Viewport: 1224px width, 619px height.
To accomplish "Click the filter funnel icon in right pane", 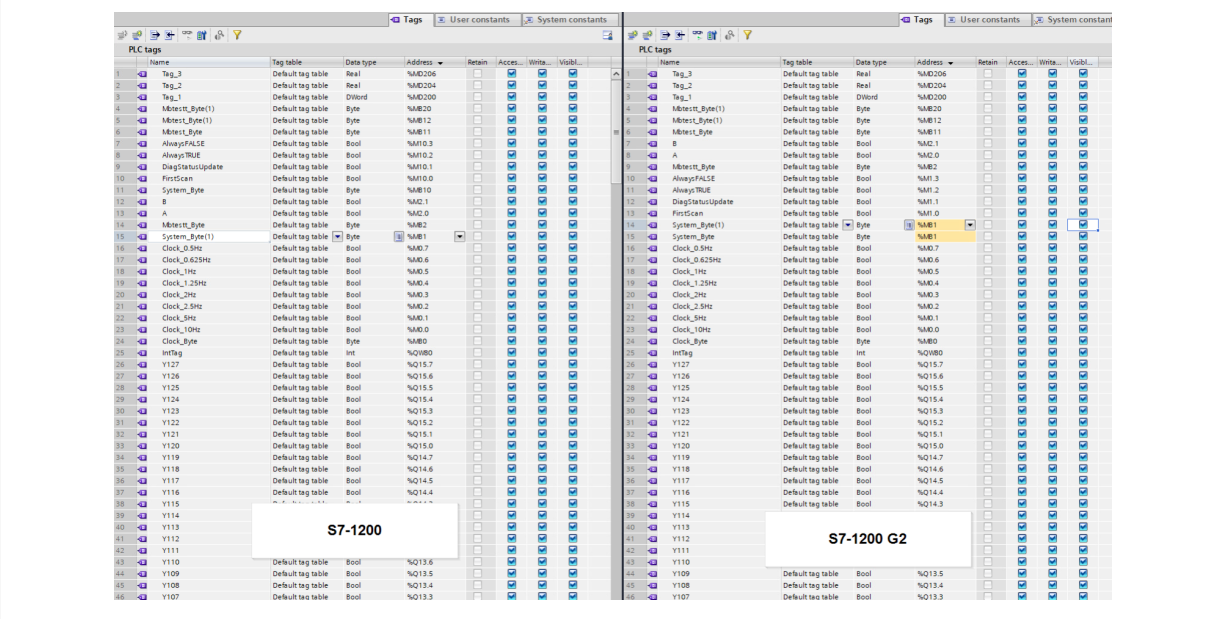I will coord(747,35).
